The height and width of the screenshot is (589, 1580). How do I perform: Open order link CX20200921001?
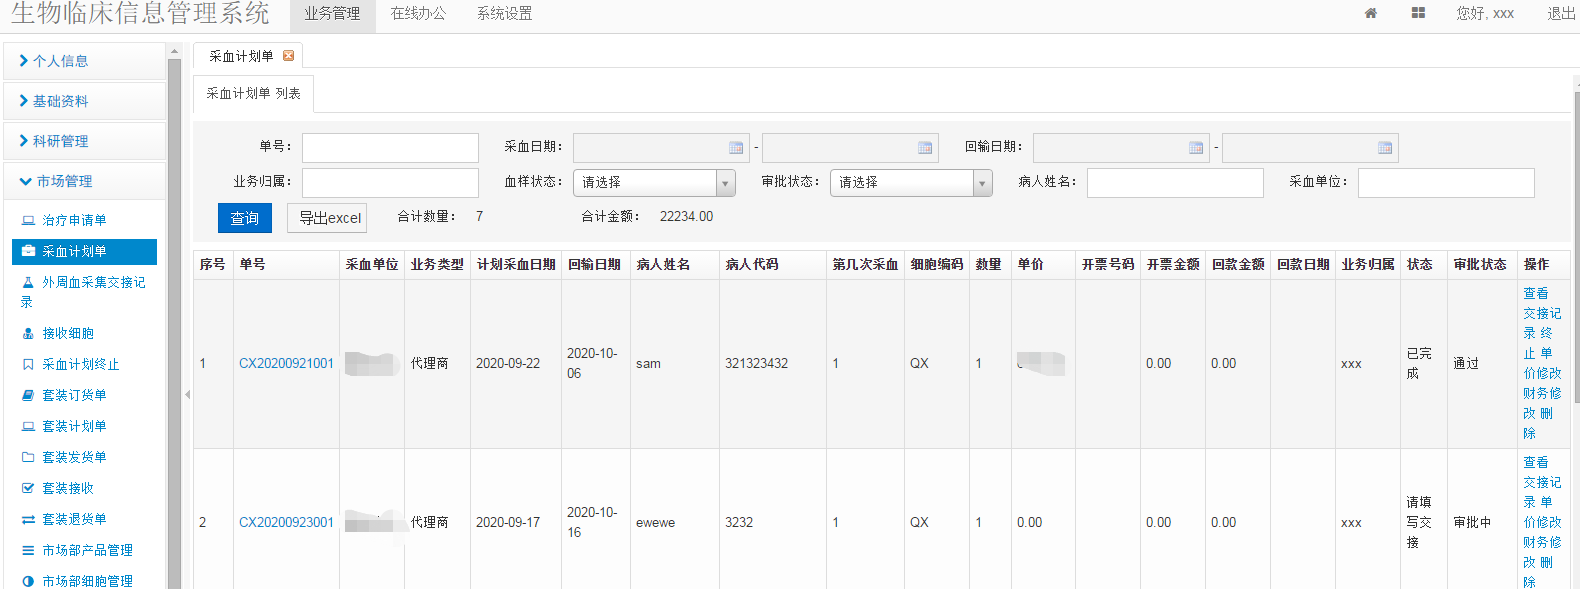[x=286, y=363]
